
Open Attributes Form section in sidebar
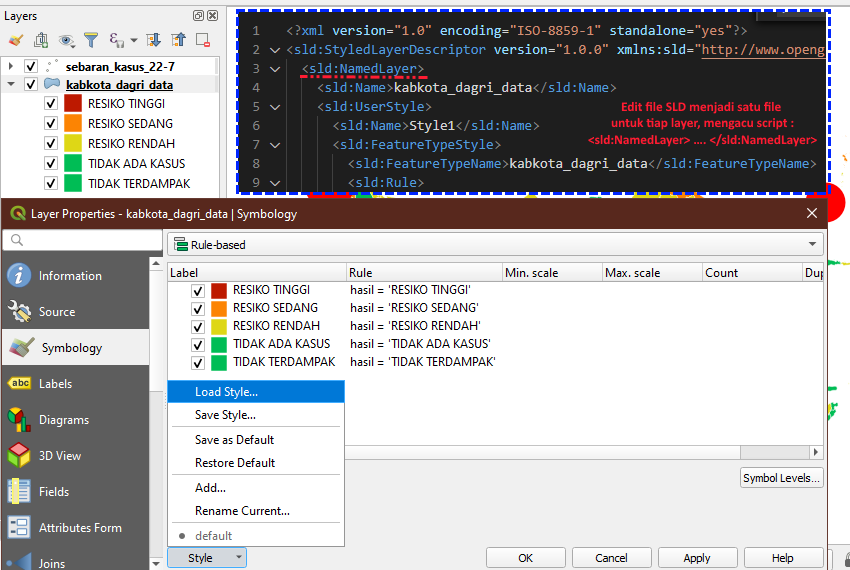pyautogui.click(x=75, y=528)
